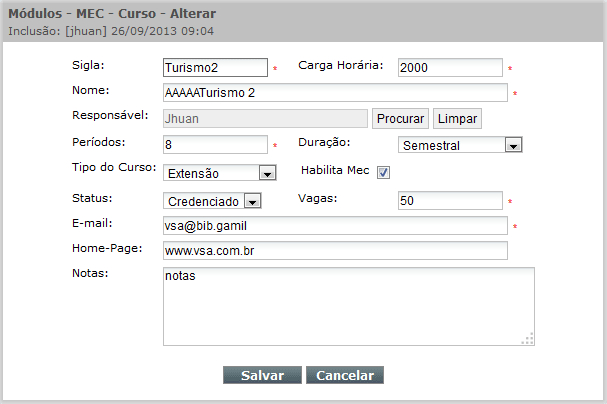
Task: Select the Períodos input box
Action: tap(215, 144)
